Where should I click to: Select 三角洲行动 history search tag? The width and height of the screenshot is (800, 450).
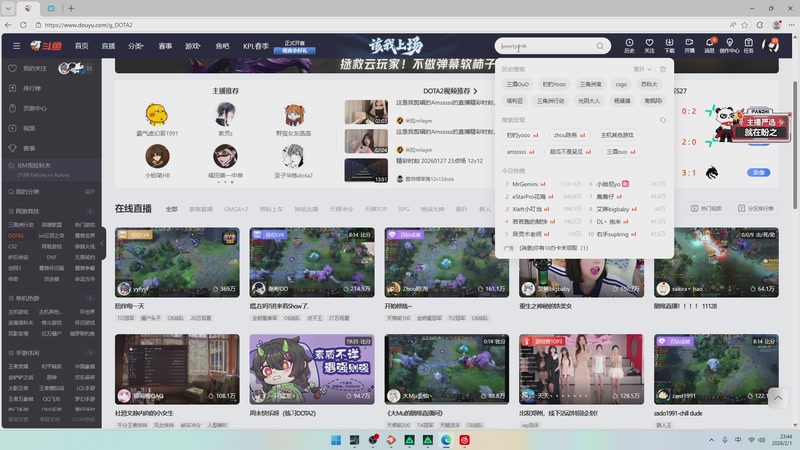(551, 101)
